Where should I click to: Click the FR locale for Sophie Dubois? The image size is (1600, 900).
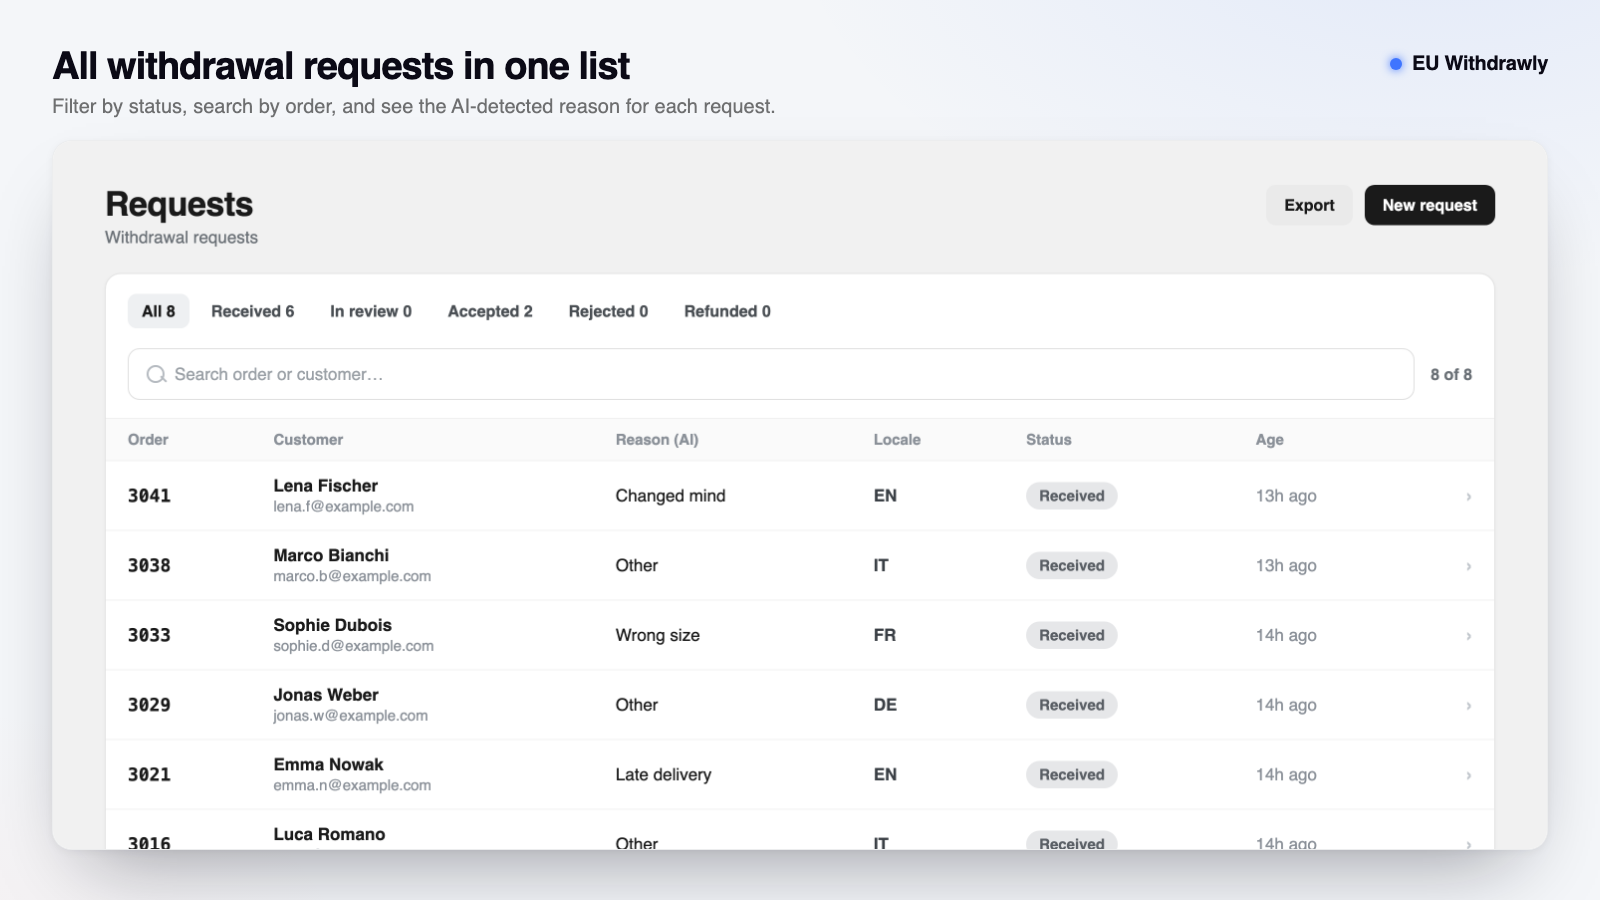pos(884,635)
